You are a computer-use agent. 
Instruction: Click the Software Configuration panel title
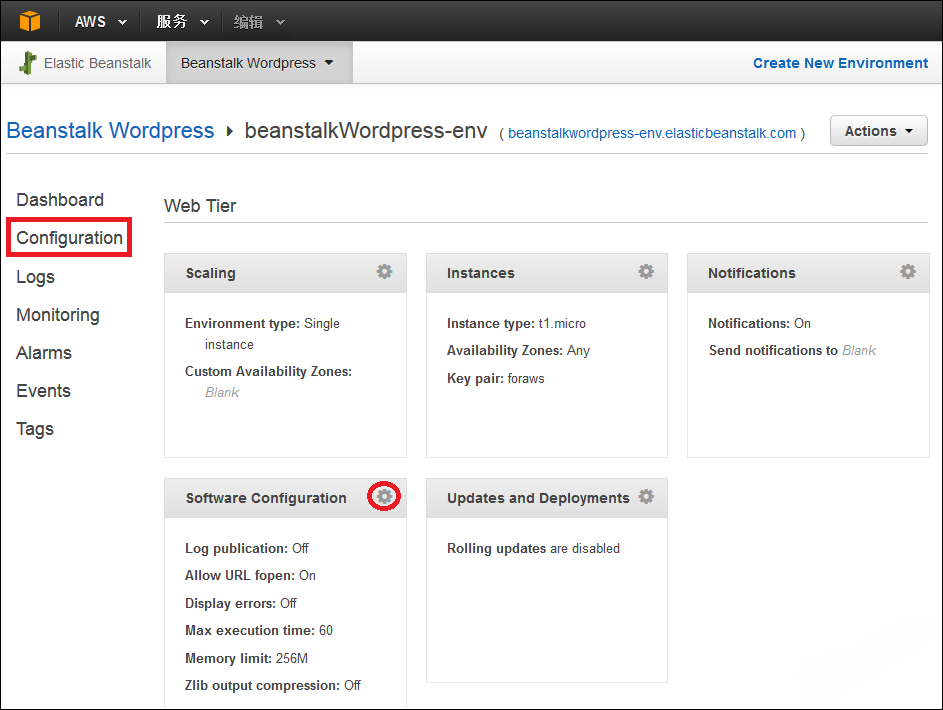266,498
